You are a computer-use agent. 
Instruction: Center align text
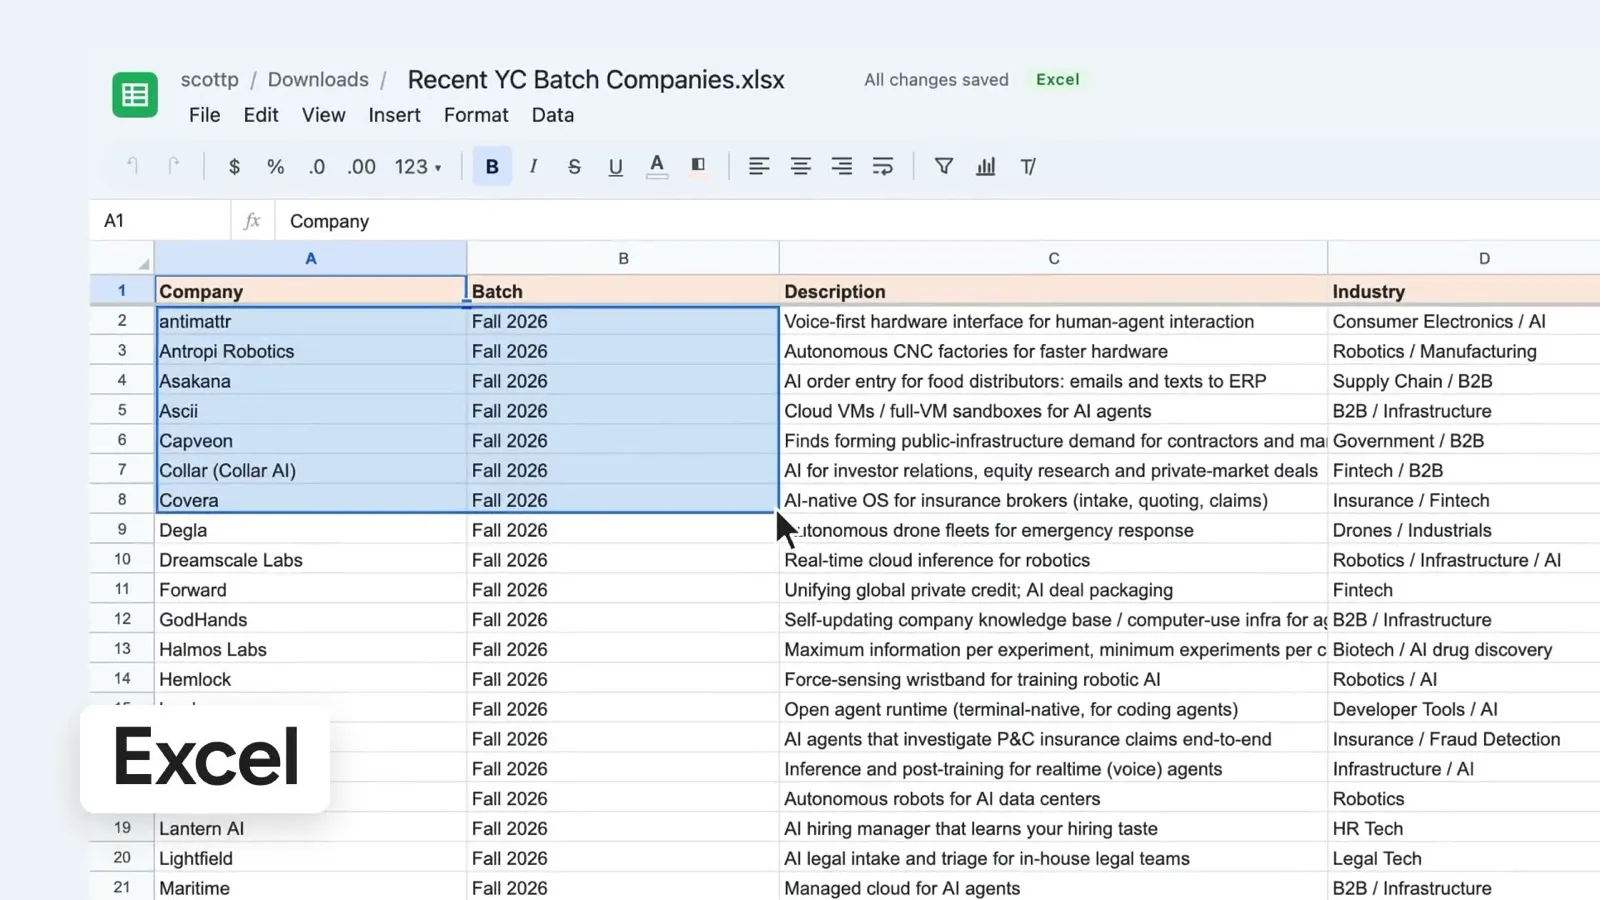tap(800, 167)
